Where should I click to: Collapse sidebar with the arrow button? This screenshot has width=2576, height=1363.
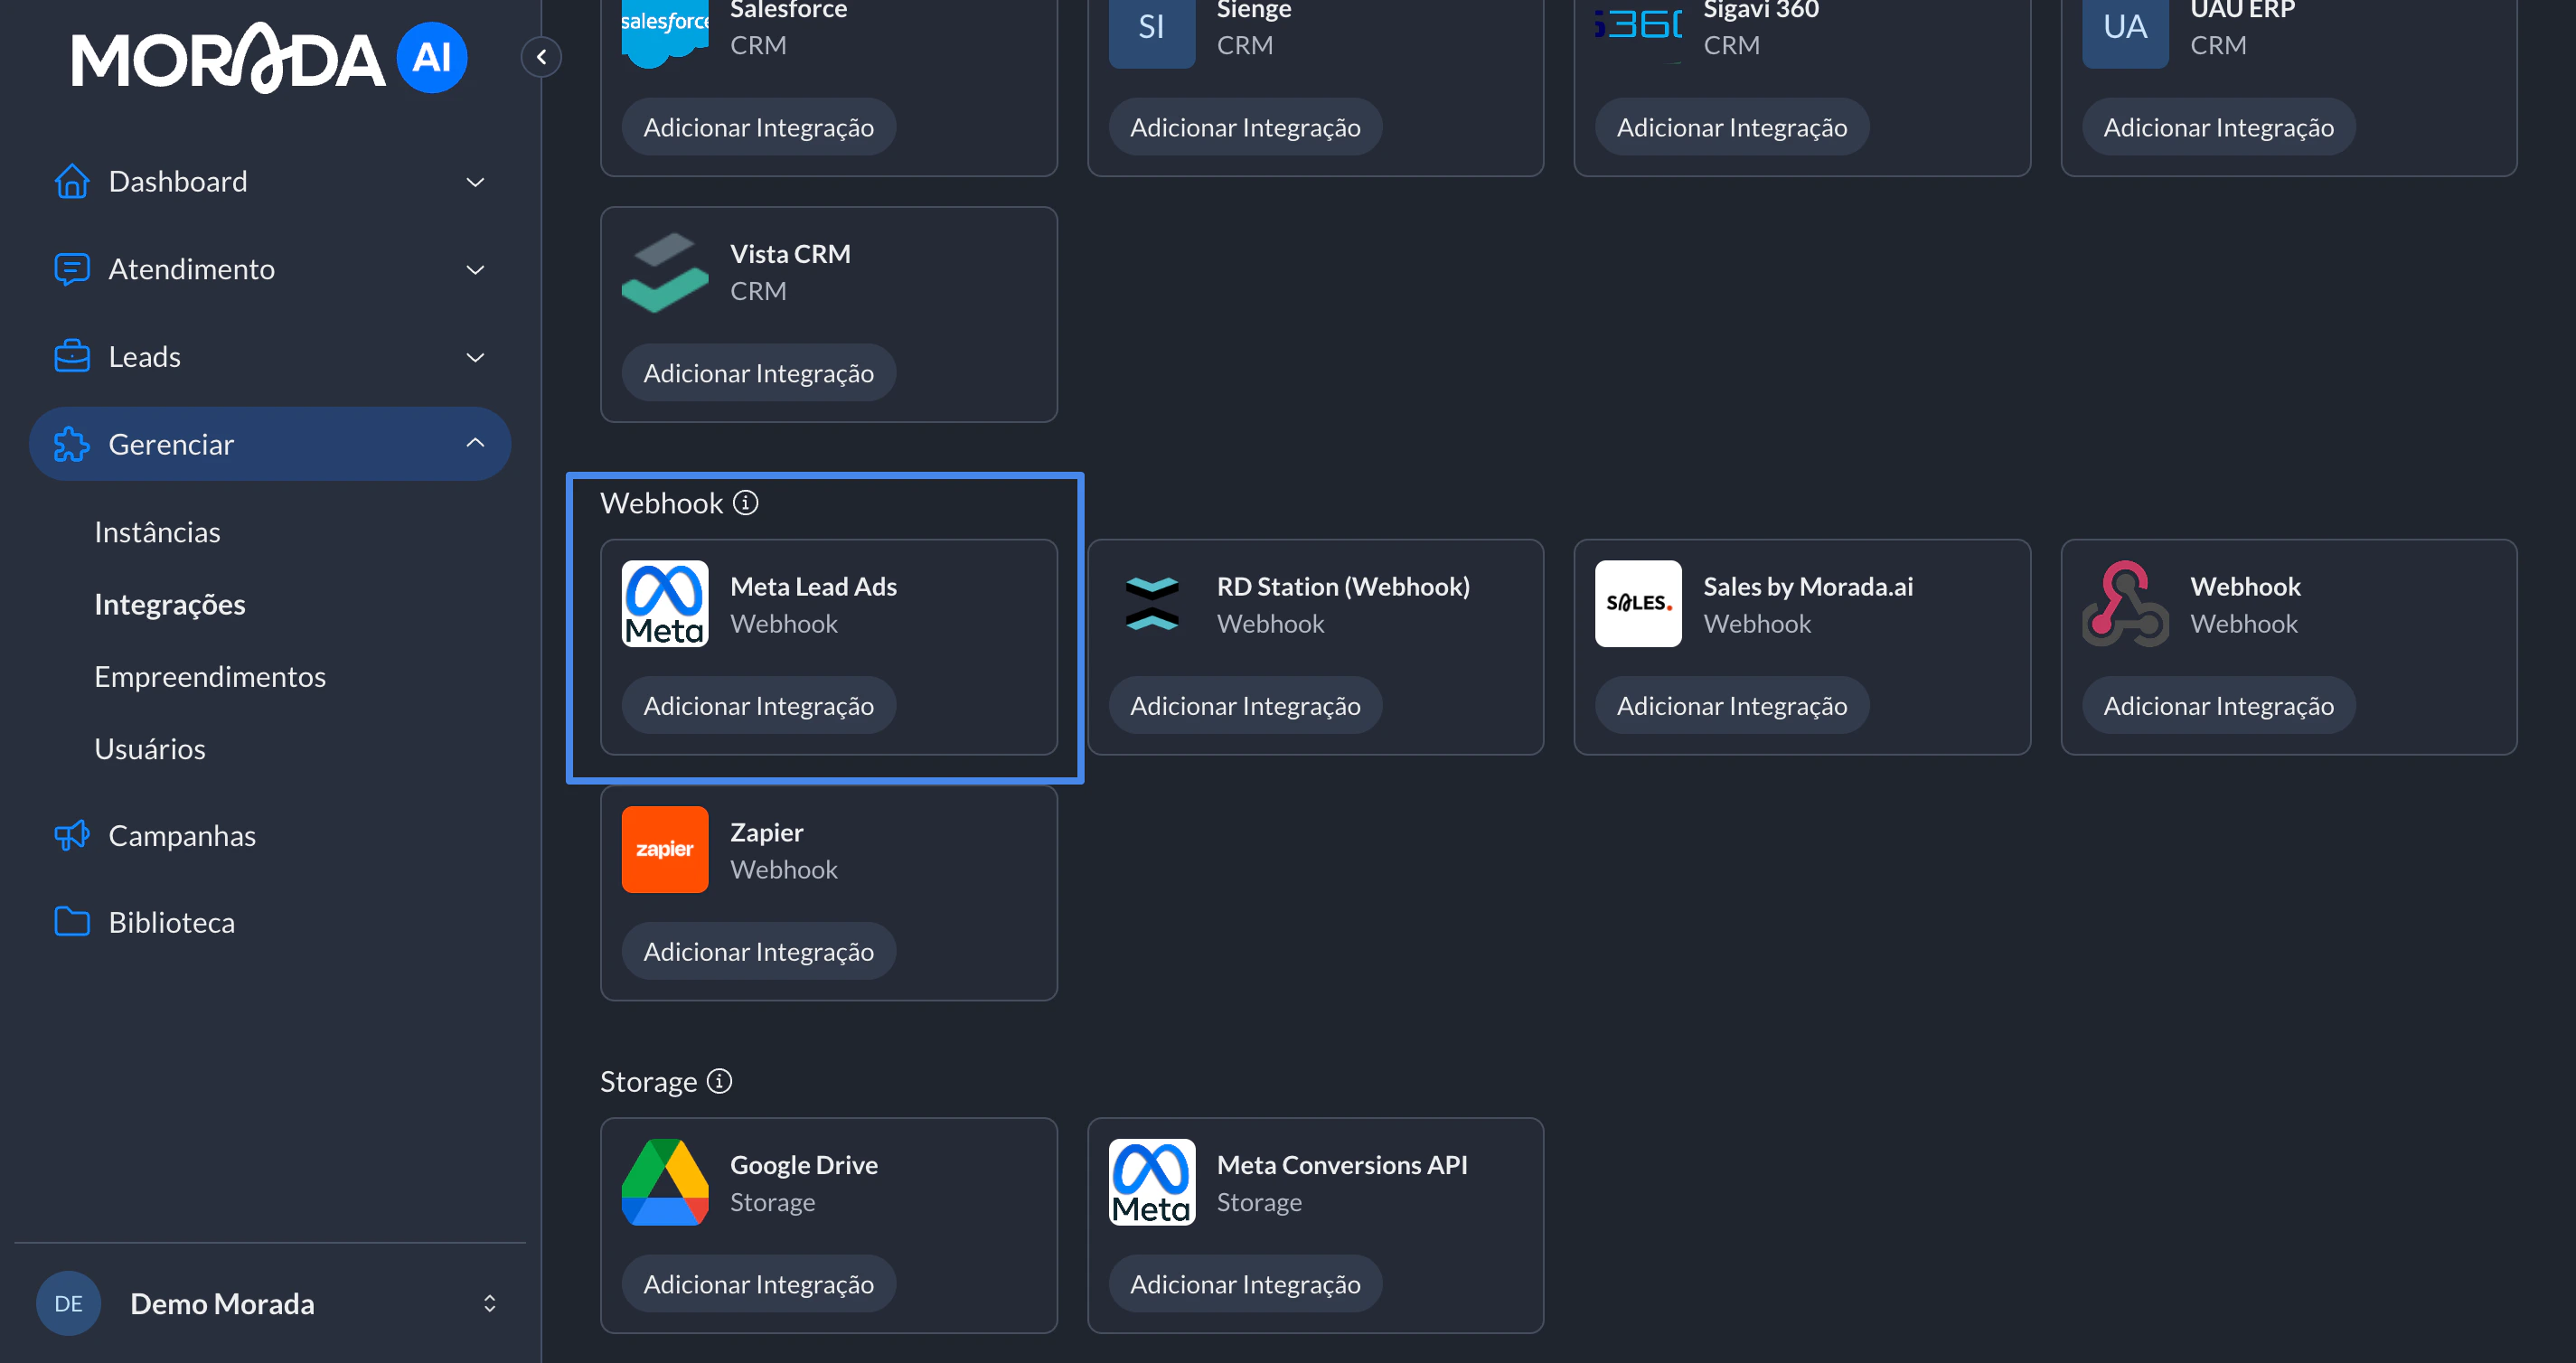coord(541,57)
